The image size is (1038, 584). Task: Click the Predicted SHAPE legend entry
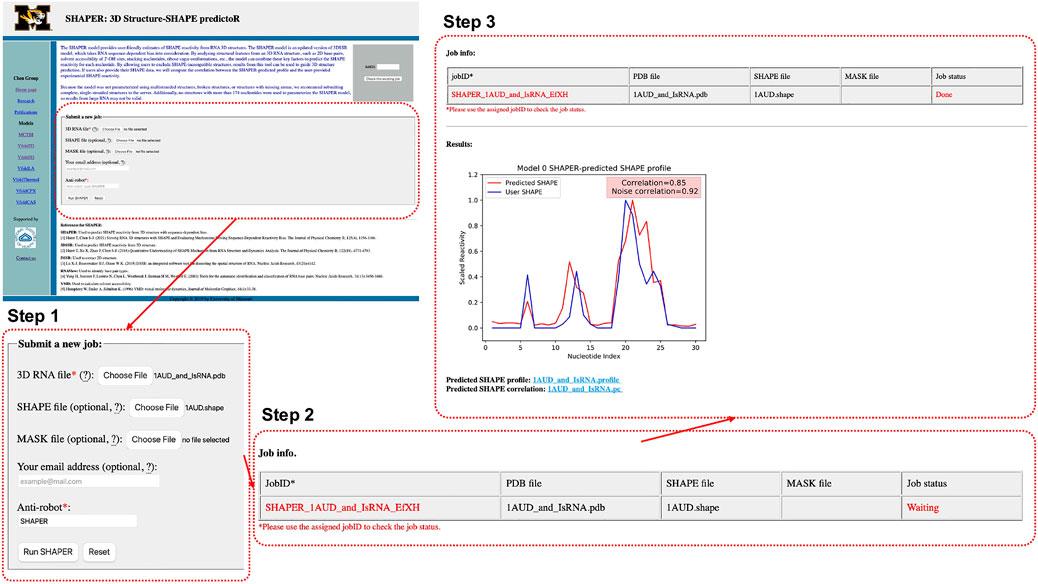tap(523, 183)
